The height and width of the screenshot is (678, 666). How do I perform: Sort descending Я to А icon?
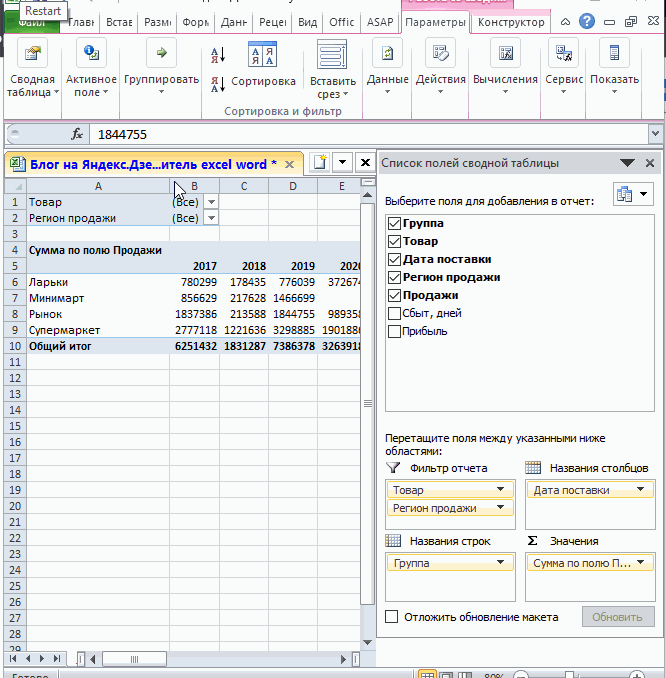coord(218,84)
